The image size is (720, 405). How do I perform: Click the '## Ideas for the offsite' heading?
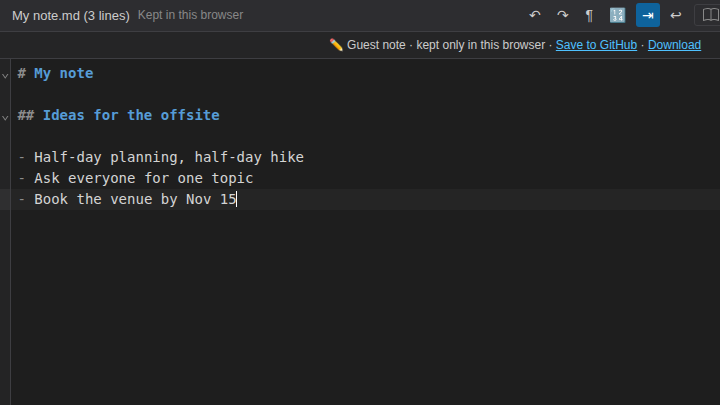(118, 115)
